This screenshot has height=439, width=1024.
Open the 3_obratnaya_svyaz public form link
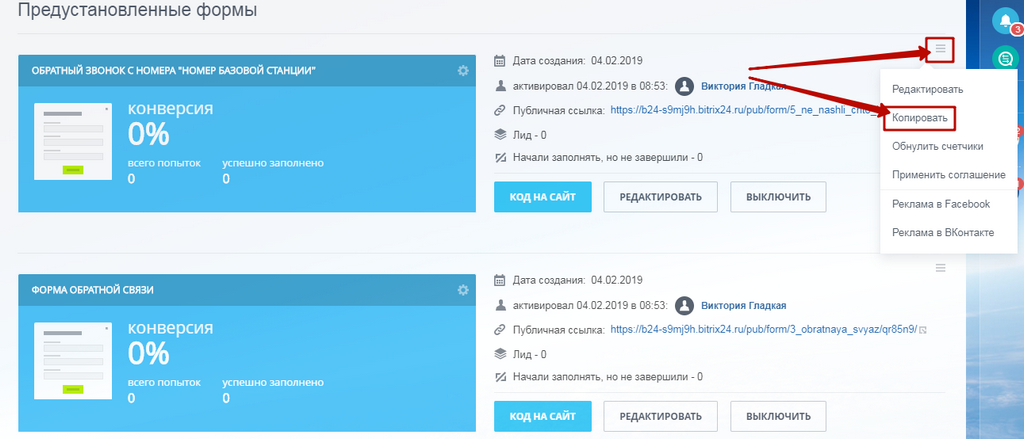pyautogui.click(x=764, y=329)
